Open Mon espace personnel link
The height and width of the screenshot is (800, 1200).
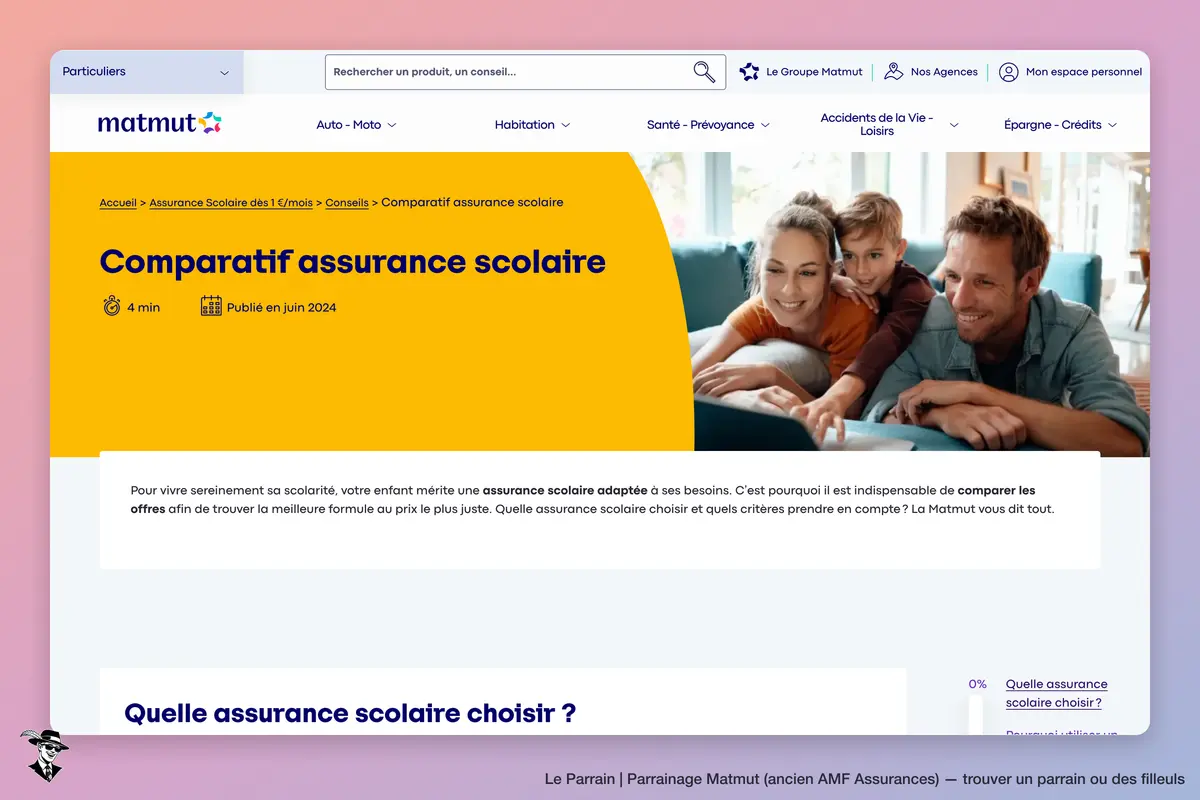coord(1084,72)
